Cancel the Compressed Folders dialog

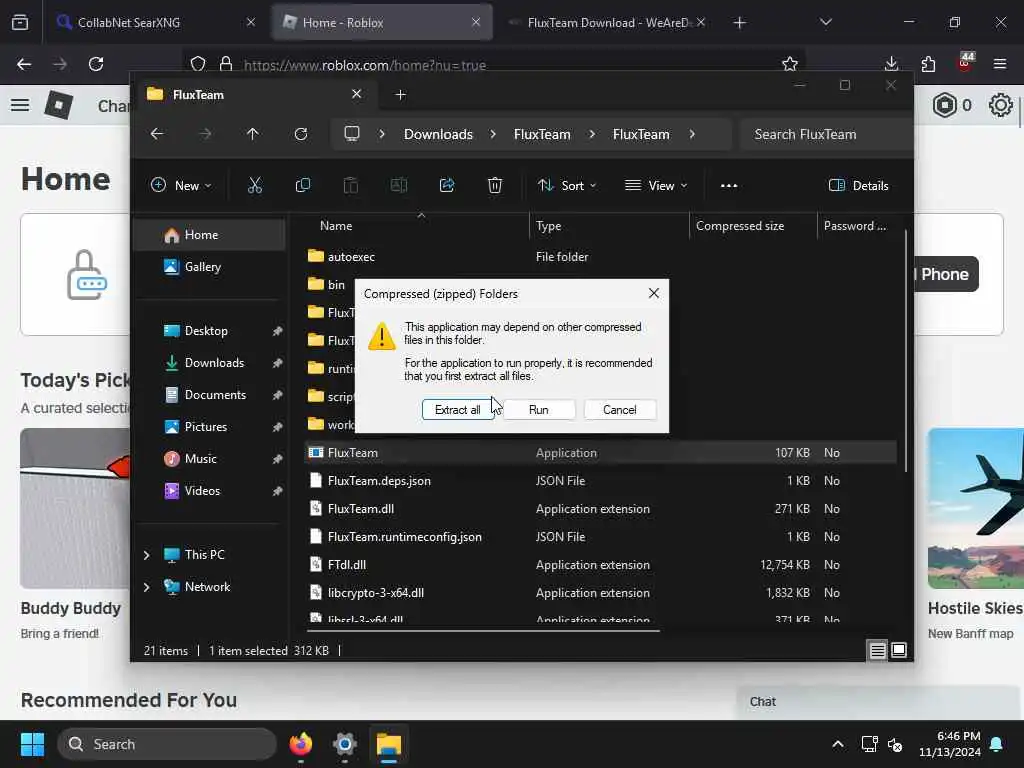click(620, 409)
